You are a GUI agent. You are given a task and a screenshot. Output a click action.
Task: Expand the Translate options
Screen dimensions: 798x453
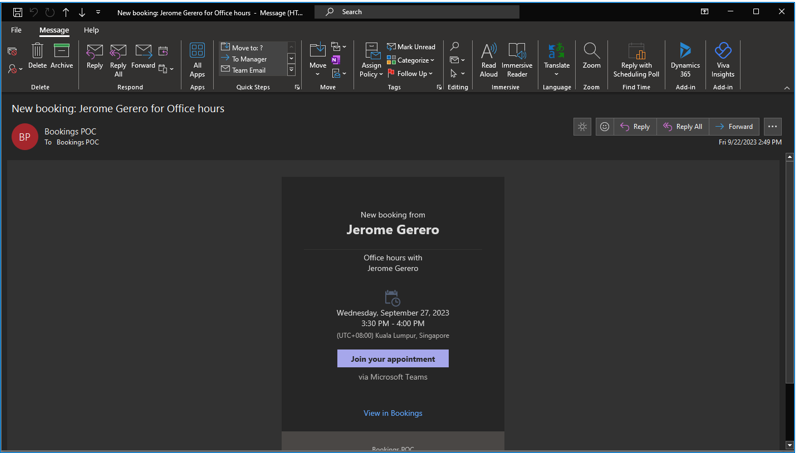point(557,74)
